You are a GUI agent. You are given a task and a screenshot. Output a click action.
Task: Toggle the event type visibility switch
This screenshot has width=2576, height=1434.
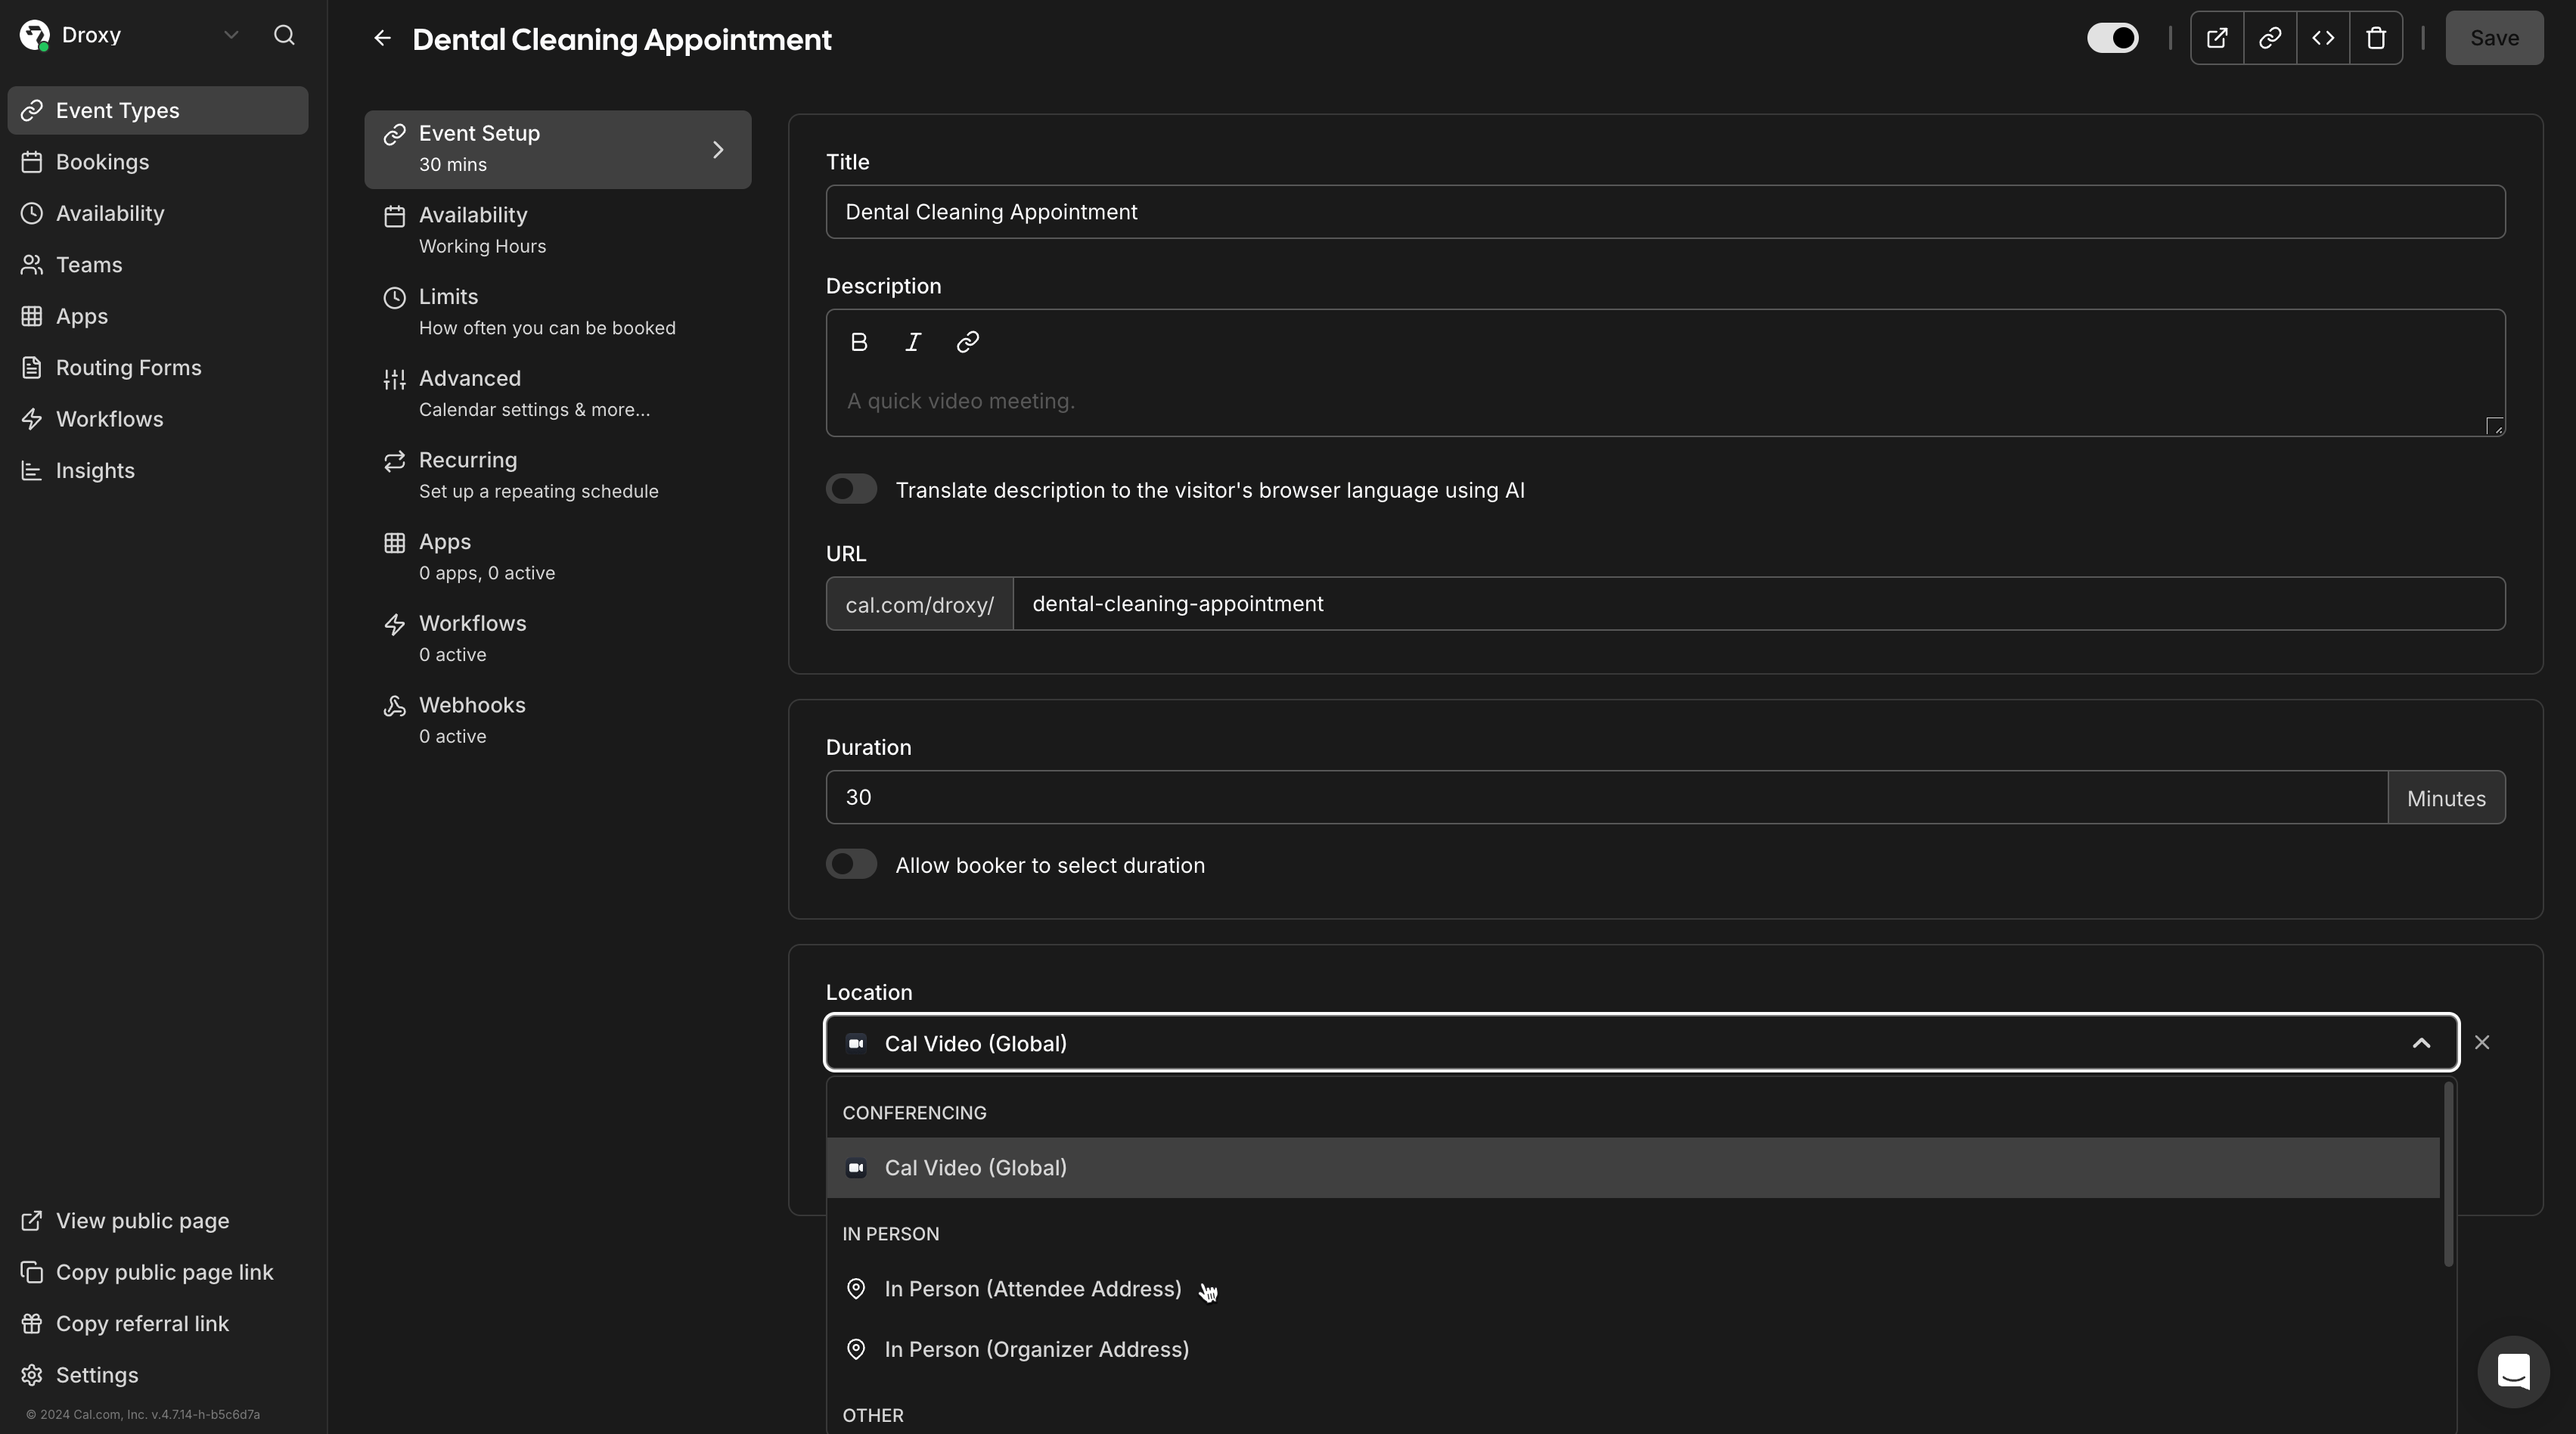pyautogui.click(x=2112, y=38)
